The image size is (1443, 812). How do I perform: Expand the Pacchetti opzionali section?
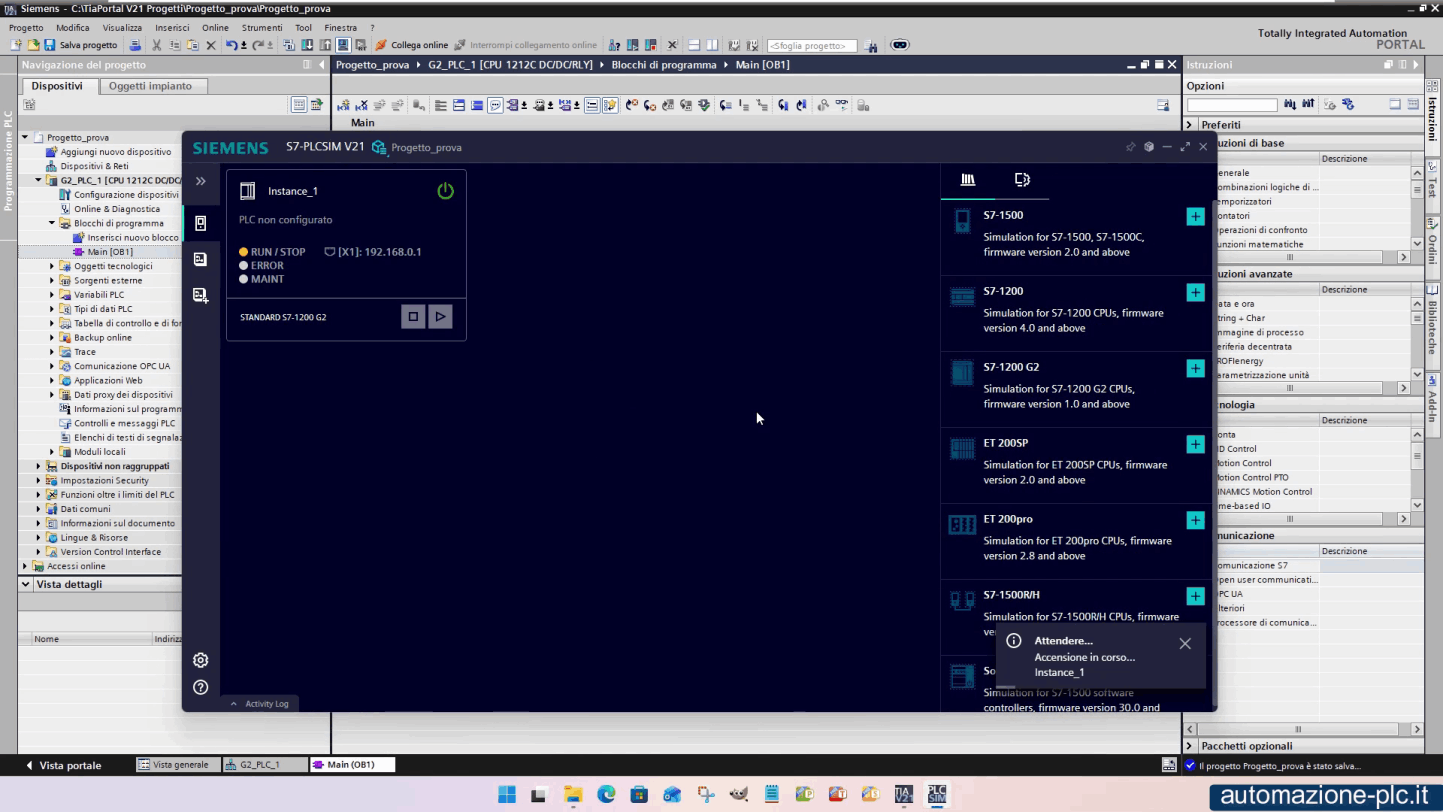pos(1190,745)
